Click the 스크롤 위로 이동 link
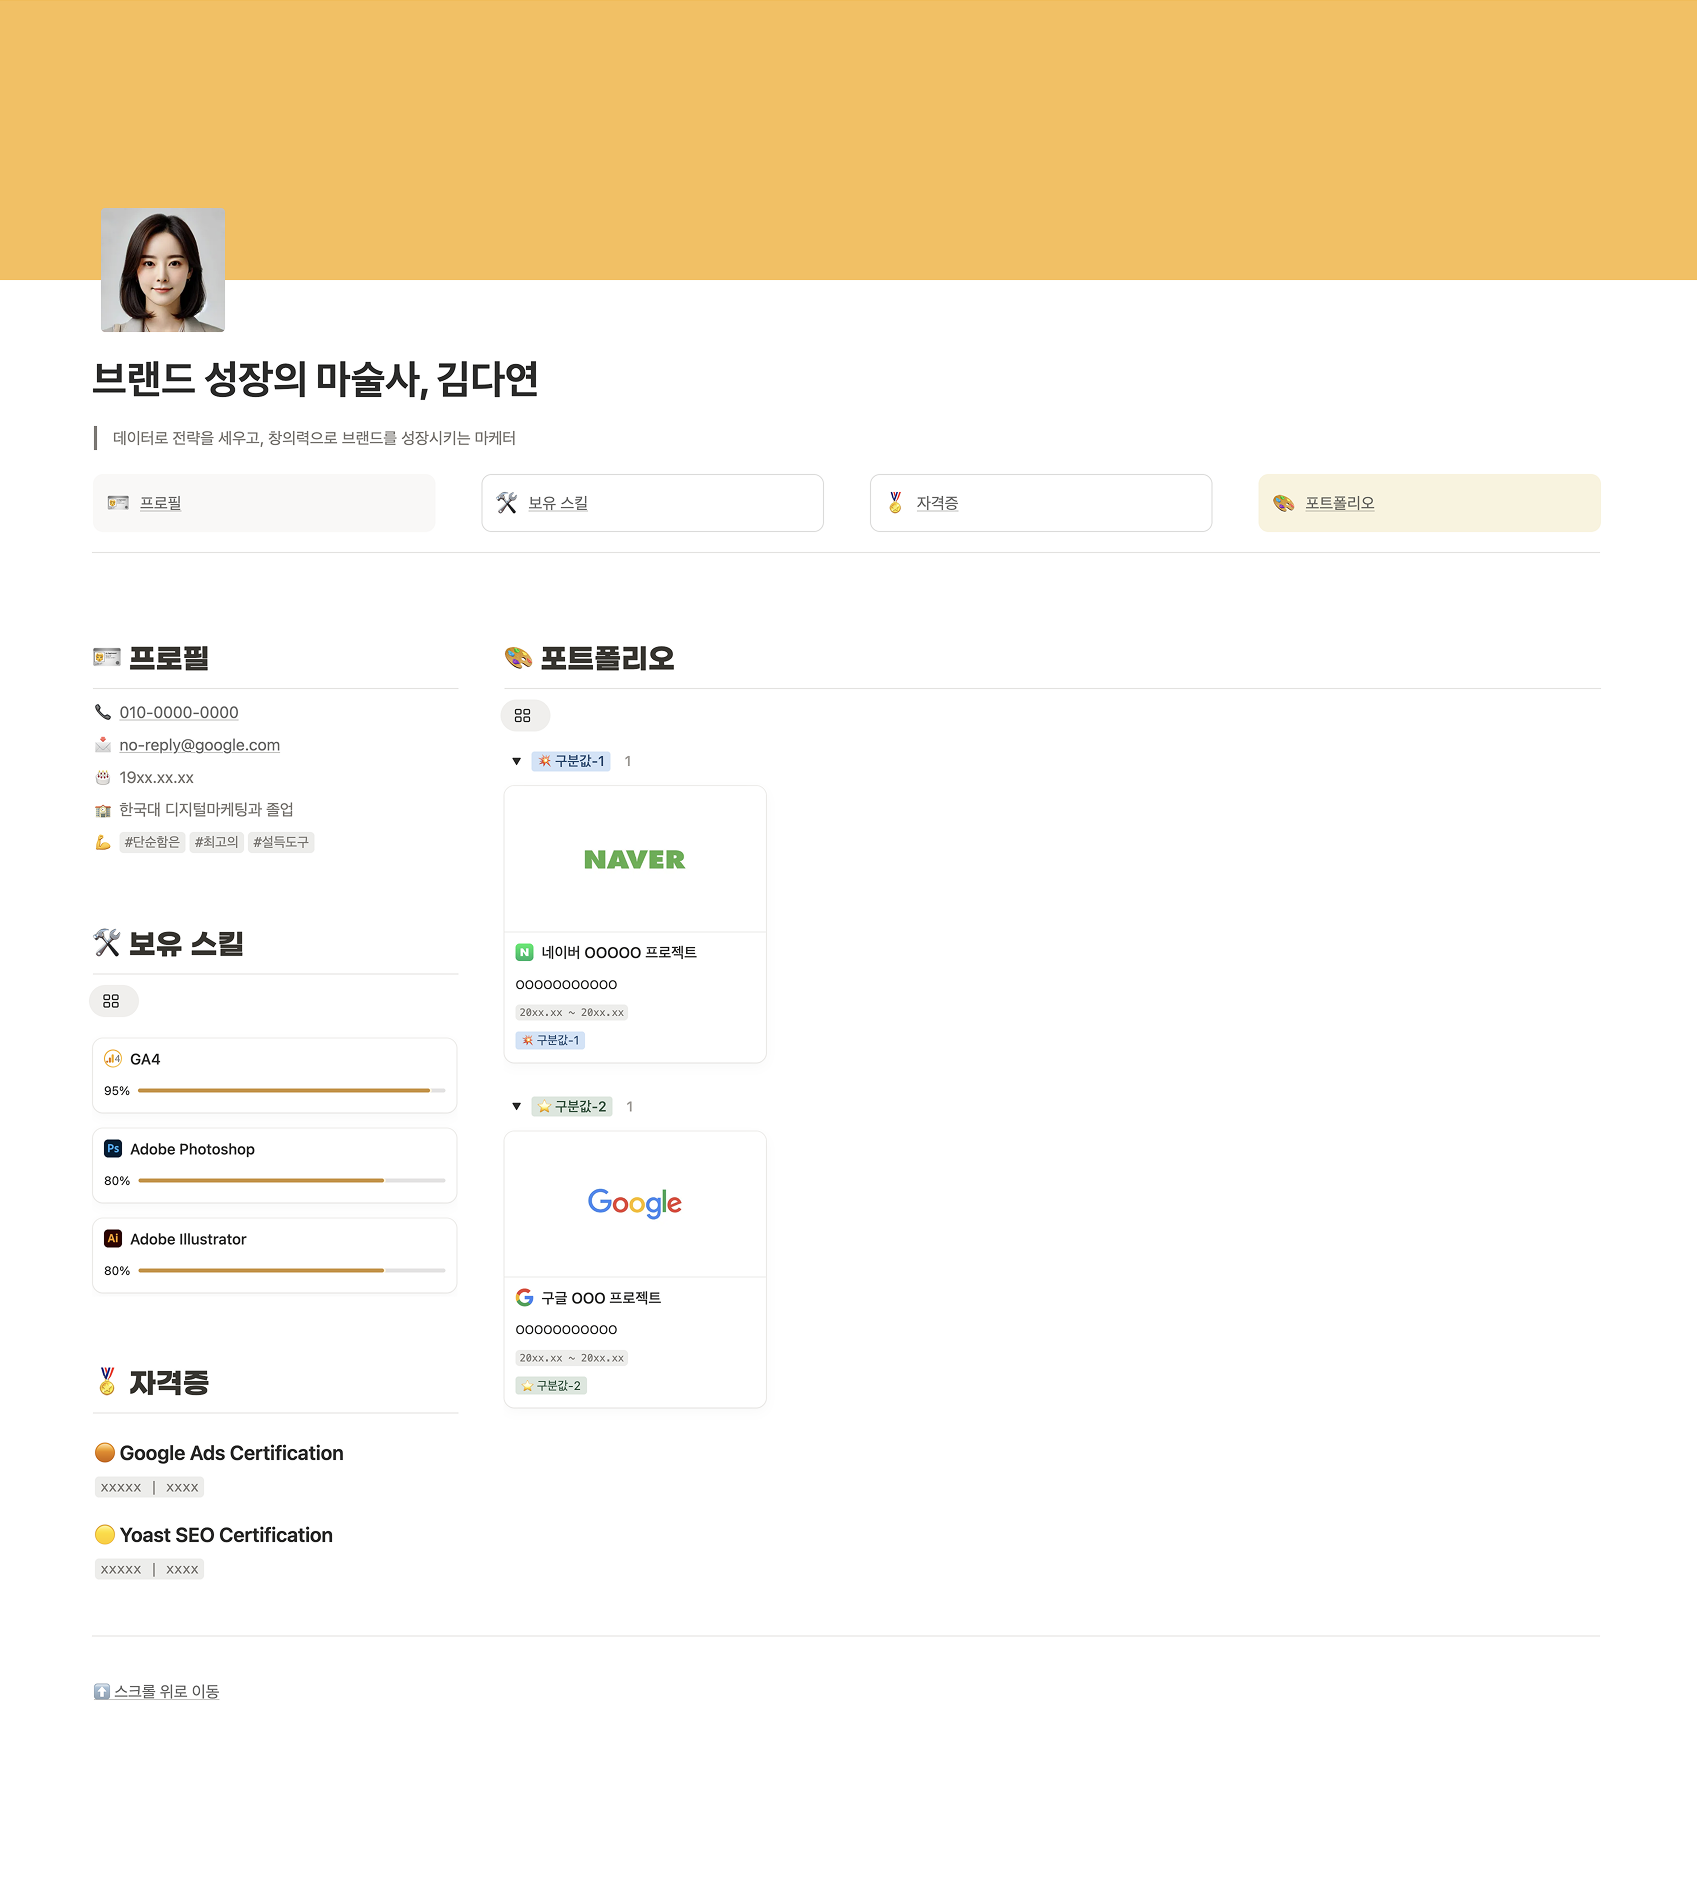 click(166, 1691)
